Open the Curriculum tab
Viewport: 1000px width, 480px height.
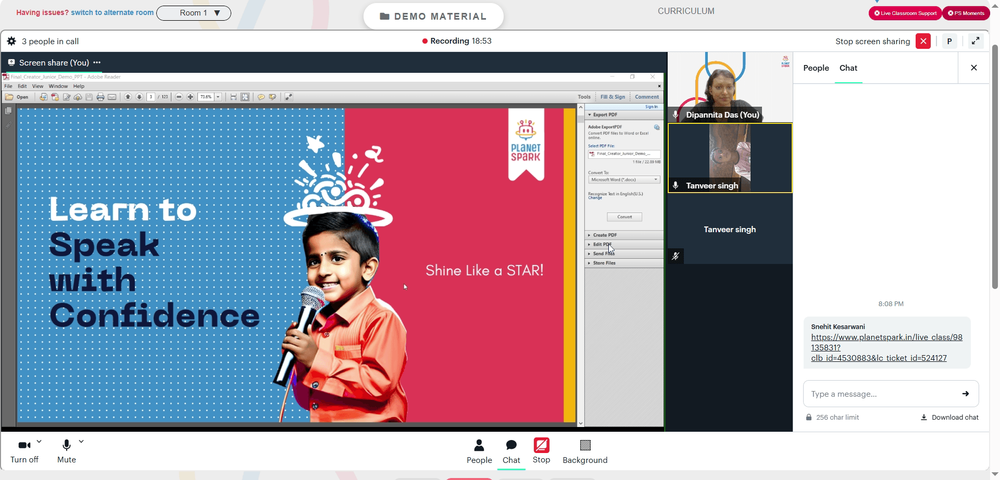[x=686, y=11]
